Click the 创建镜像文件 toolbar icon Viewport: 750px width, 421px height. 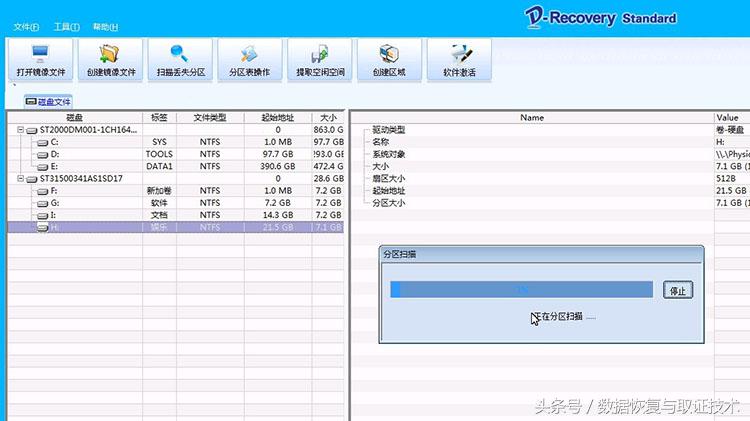point(110,60)
